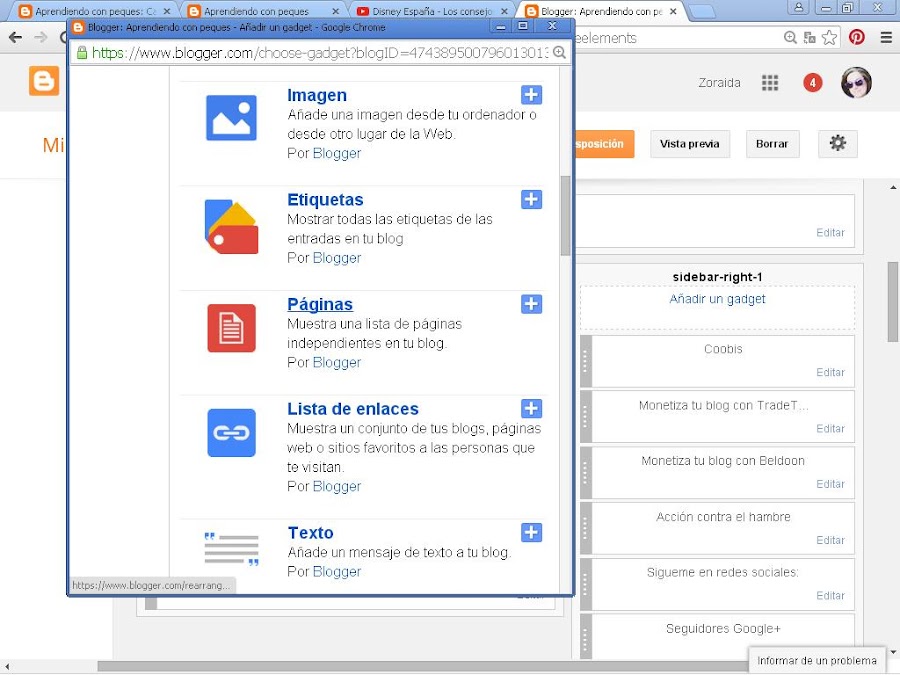Edit the Coobis gadget
The width and height of the screenshot is (900, 675).
tap(830, 373)
